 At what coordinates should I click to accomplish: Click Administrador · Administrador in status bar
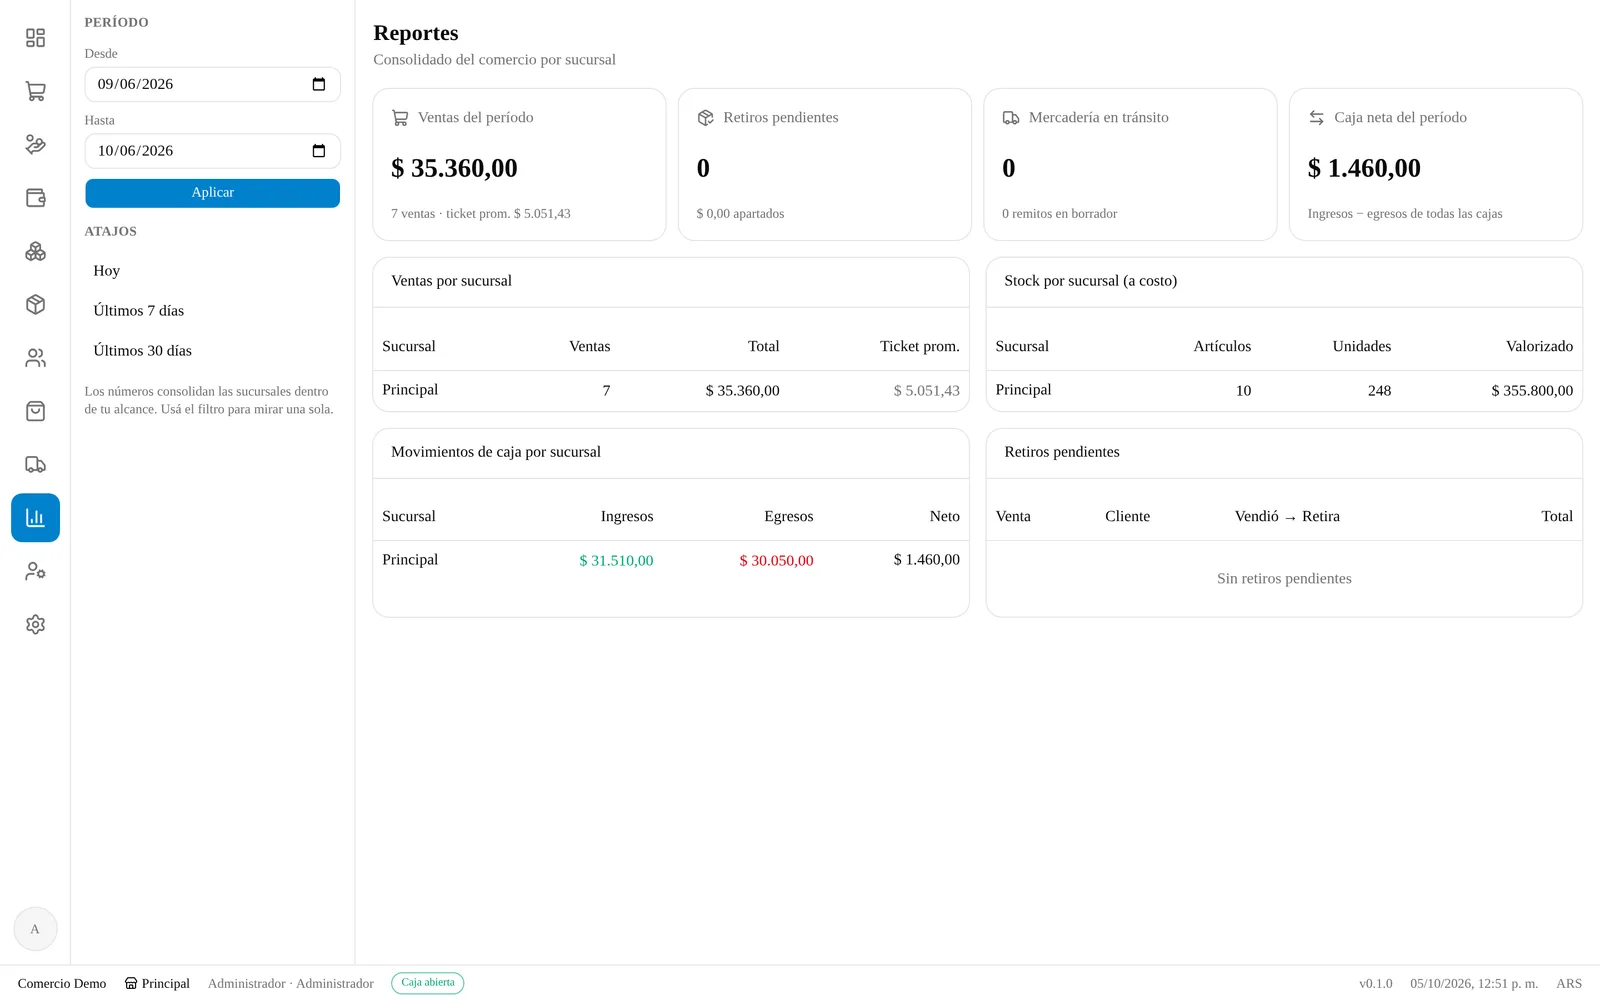point(291,984)
